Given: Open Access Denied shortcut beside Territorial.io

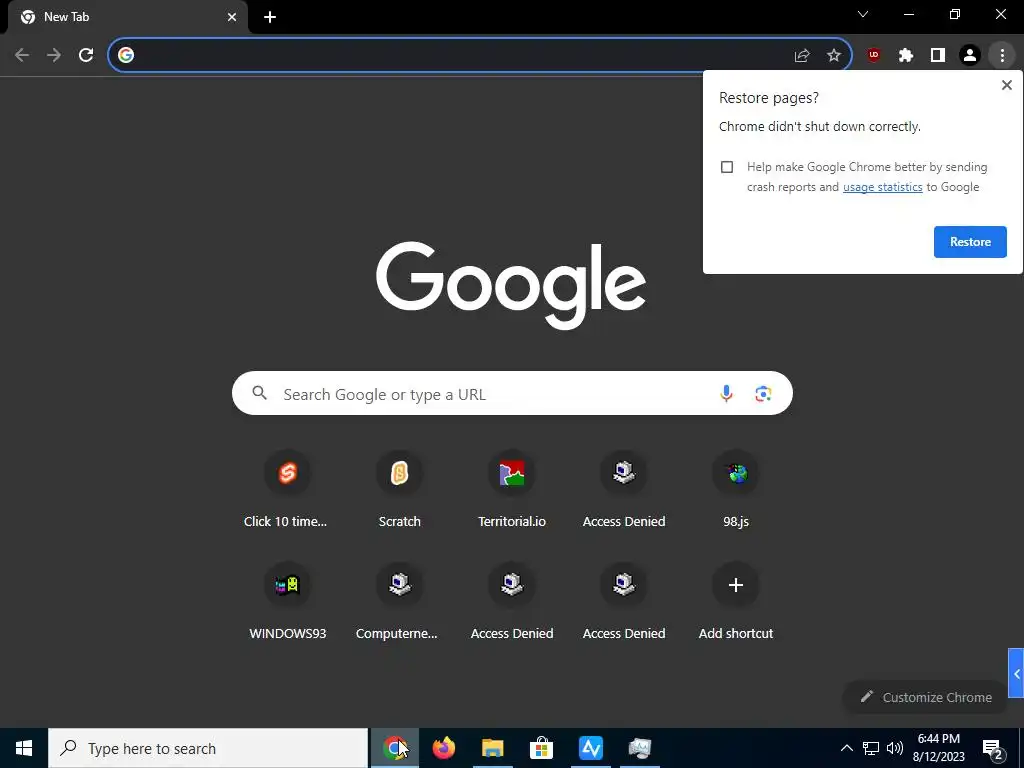Looking at the screenshot, I should (624, 489).
